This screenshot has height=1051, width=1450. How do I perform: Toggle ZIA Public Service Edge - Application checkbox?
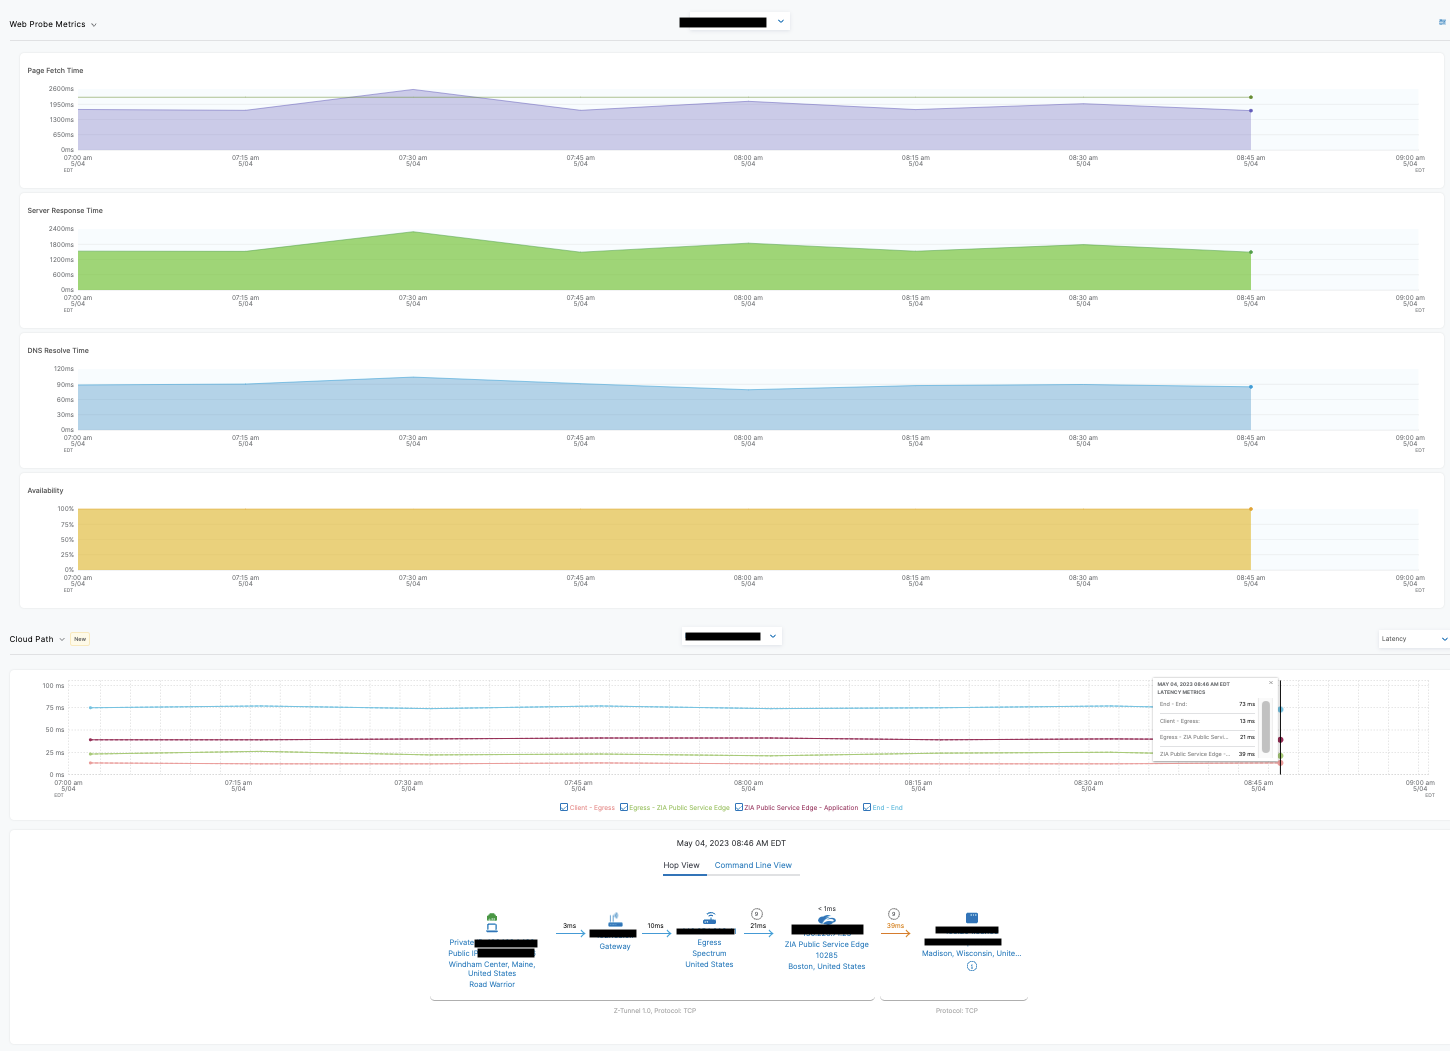point(739,807)
